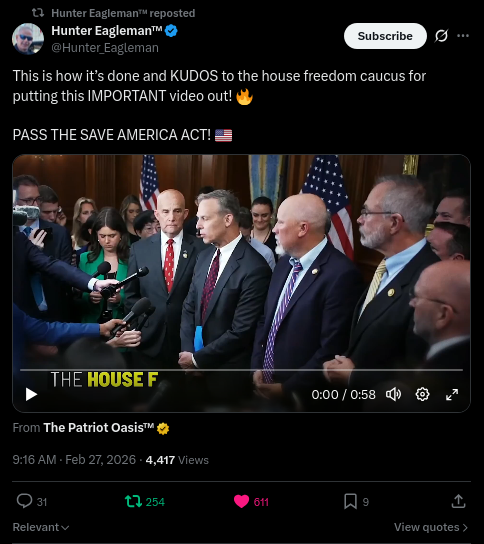Screen dimensions: 484x544
Task: Open video settings gear
Action: pyautogui.click(x=422, y=394)
